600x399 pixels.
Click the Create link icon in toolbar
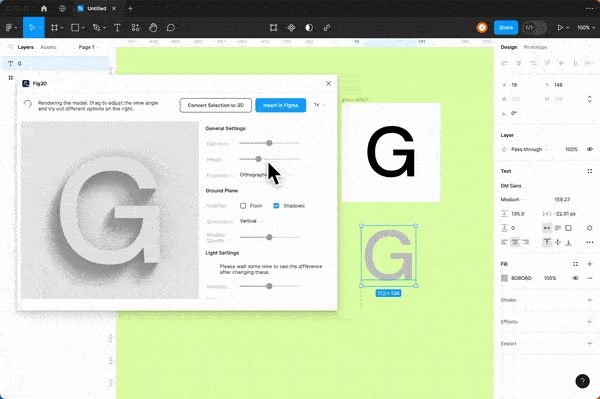(327, 28)
